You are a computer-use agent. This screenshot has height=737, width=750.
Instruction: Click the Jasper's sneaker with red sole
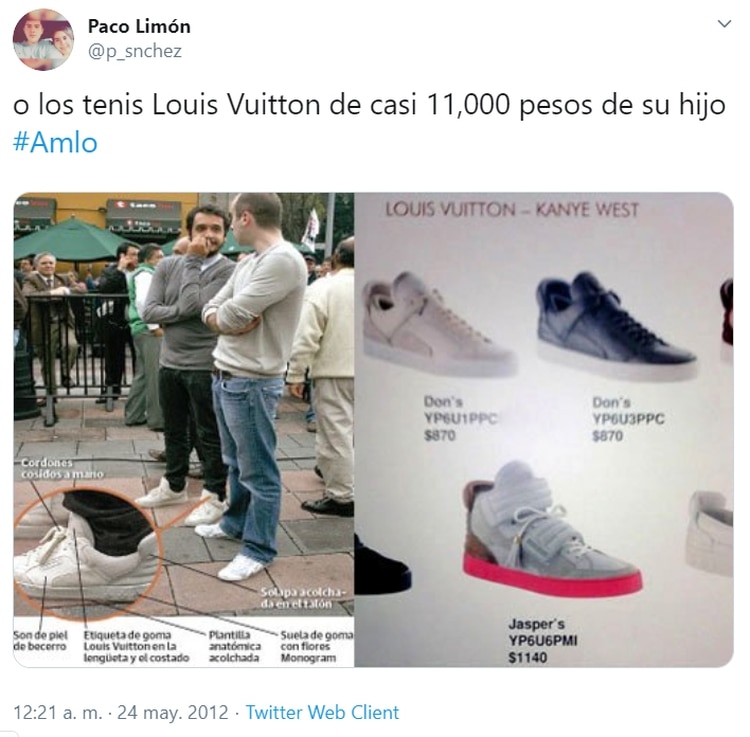551,531
